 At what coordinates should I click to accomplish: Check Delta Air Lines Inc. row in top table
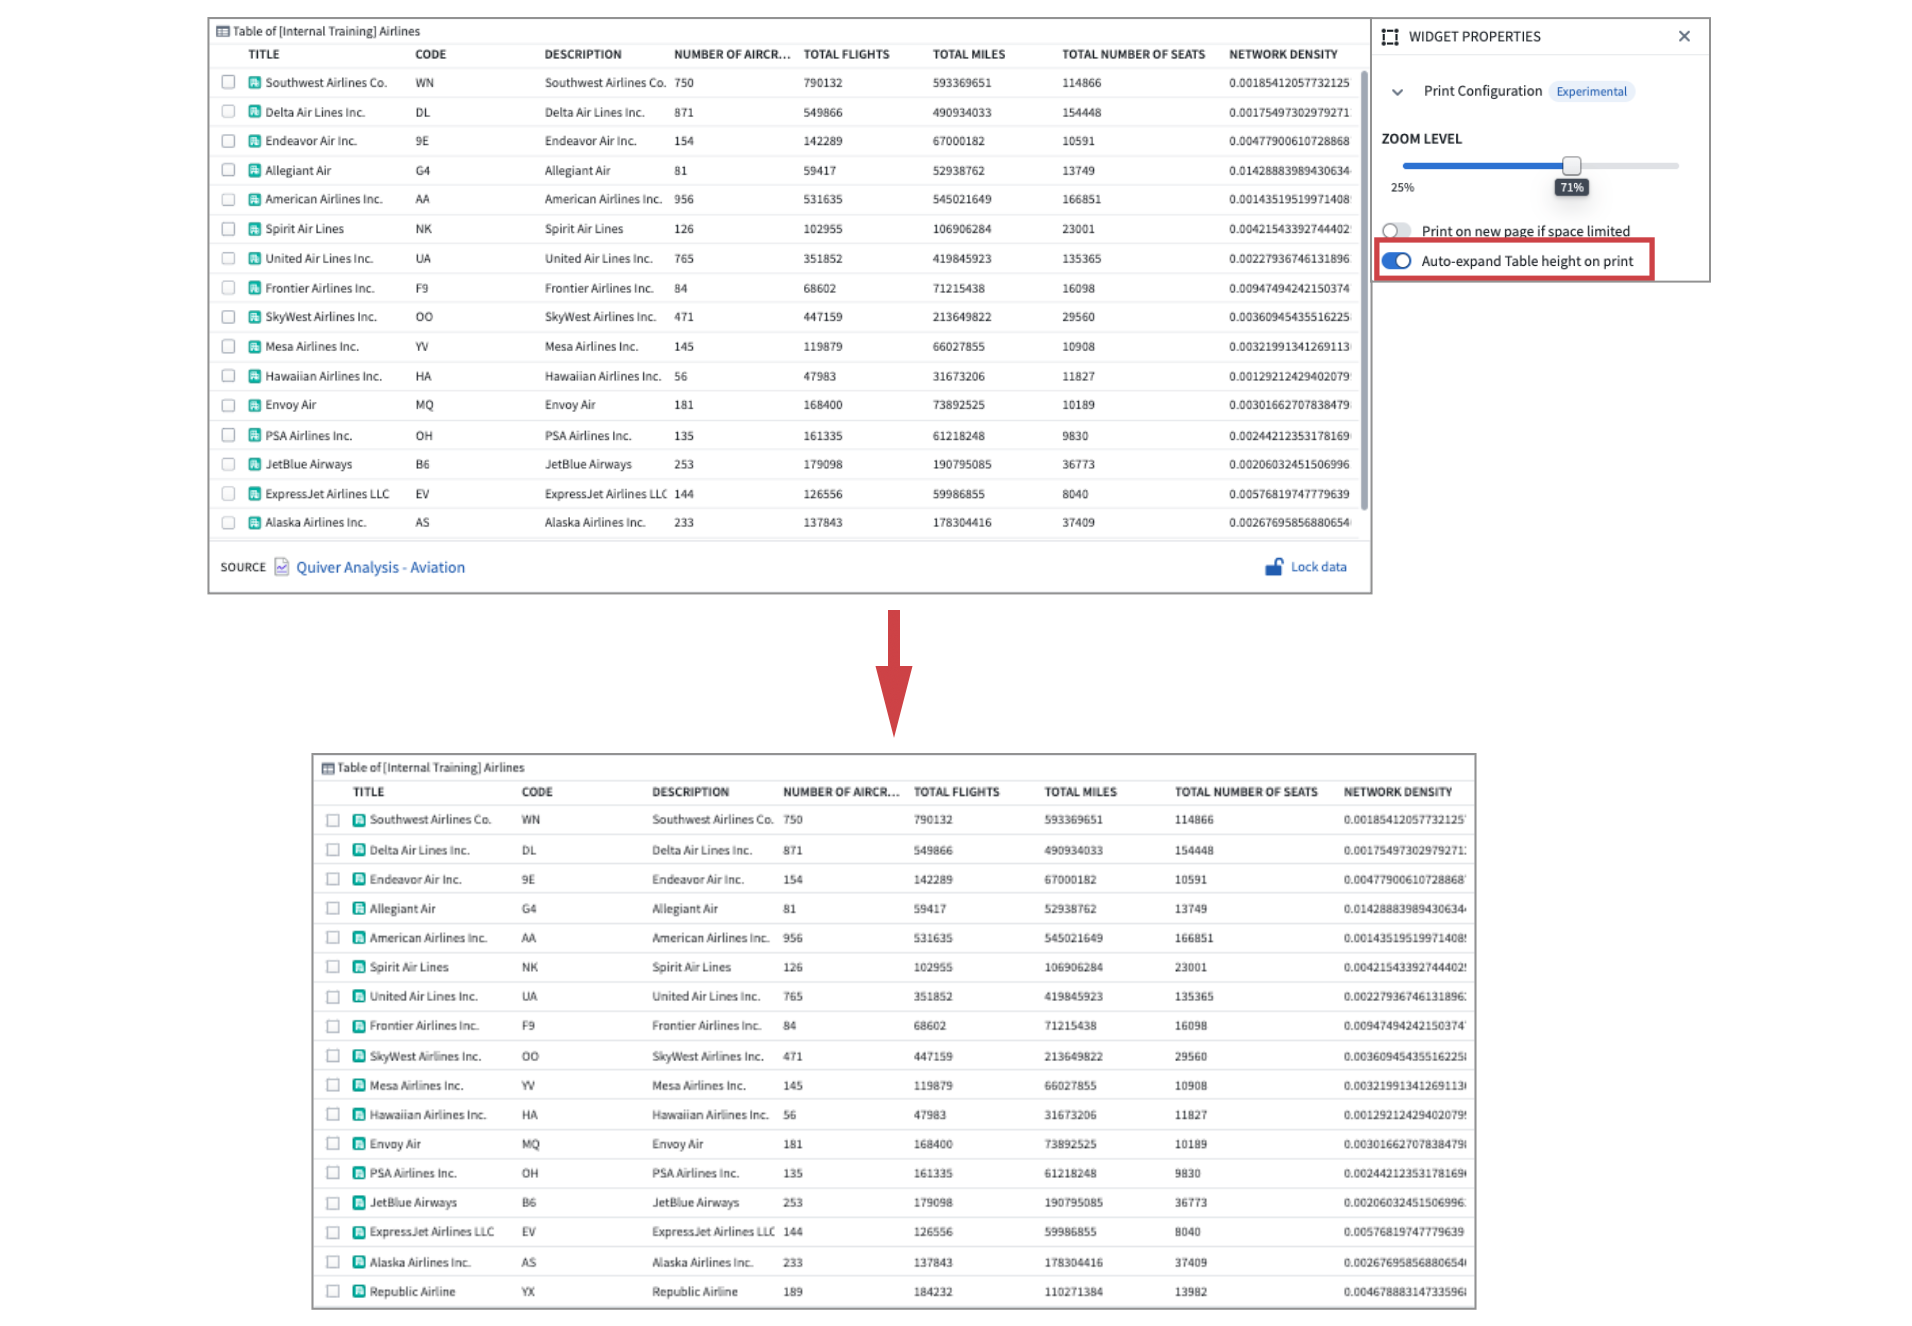click(228, 112)
